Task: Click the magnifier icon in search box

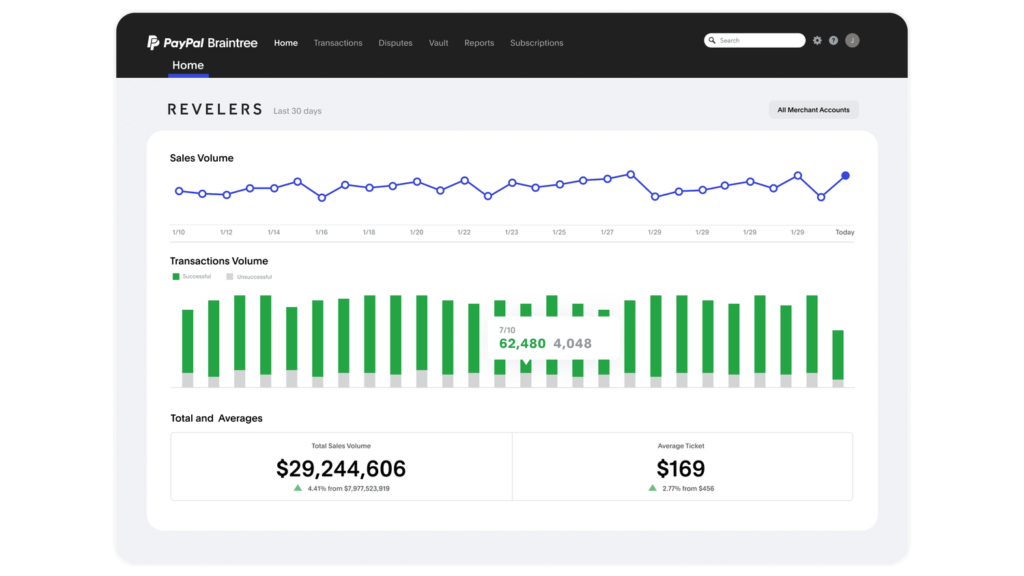Action: click(712, 41)
